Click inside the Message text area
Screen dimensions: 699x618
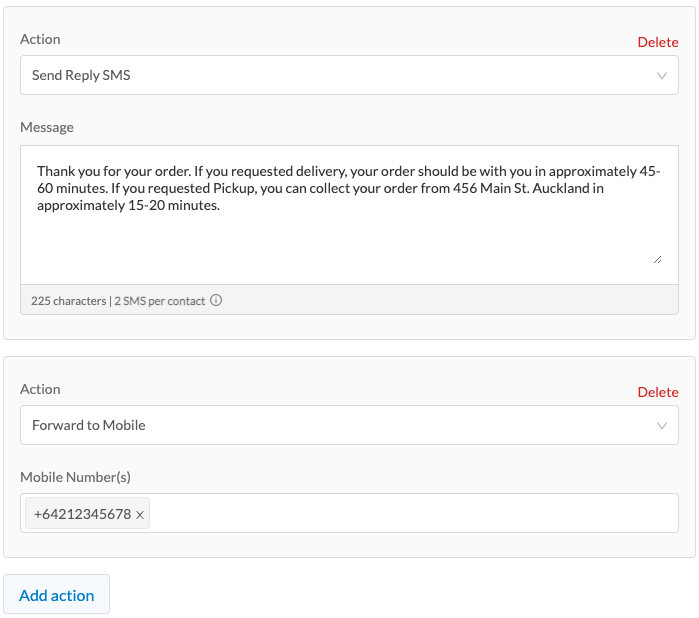point(349,215)
